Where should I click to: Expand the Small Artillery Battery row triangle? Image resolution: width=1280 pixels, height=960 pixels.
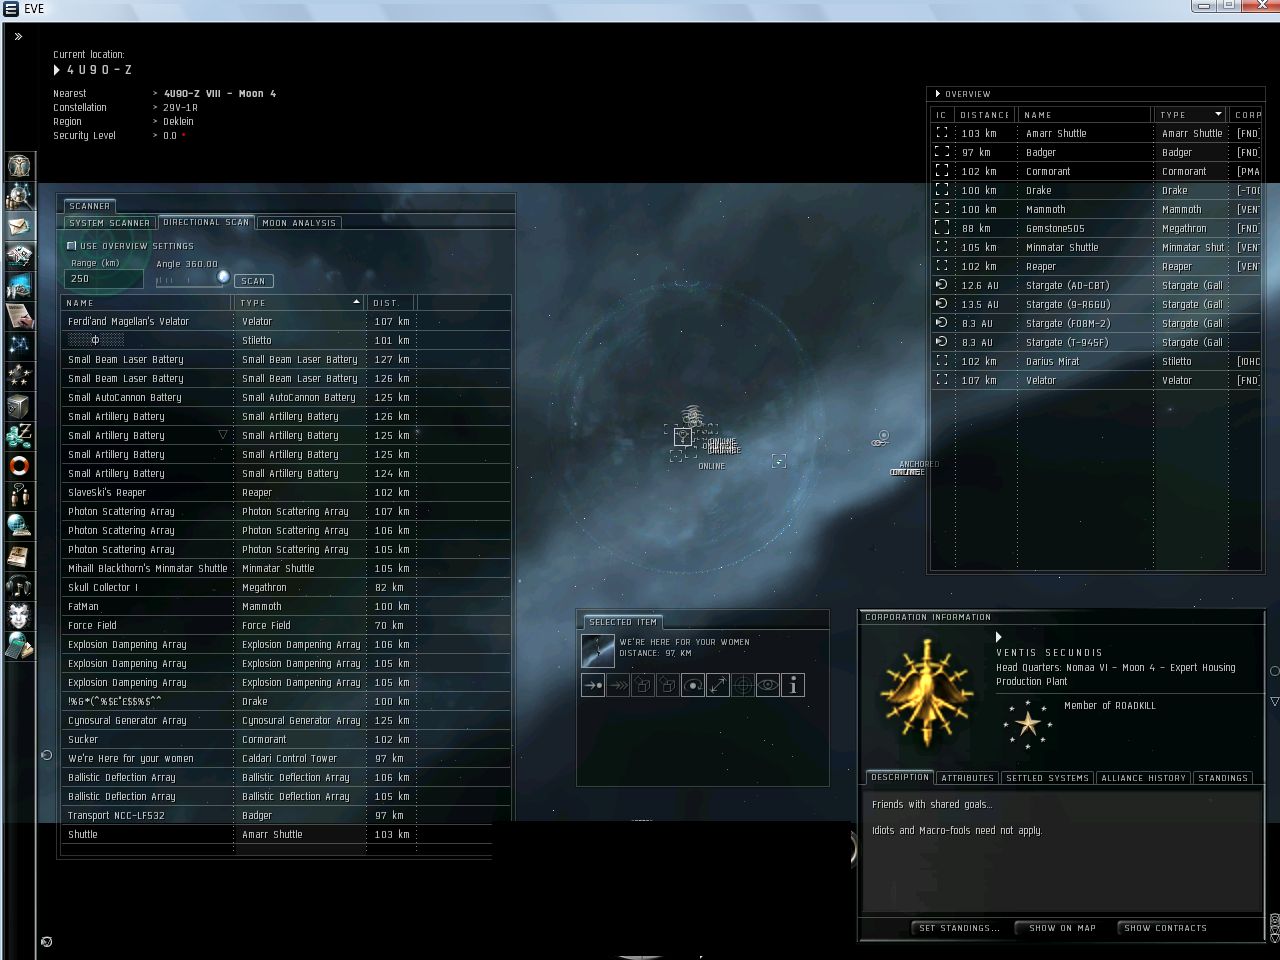pos(223,435)
